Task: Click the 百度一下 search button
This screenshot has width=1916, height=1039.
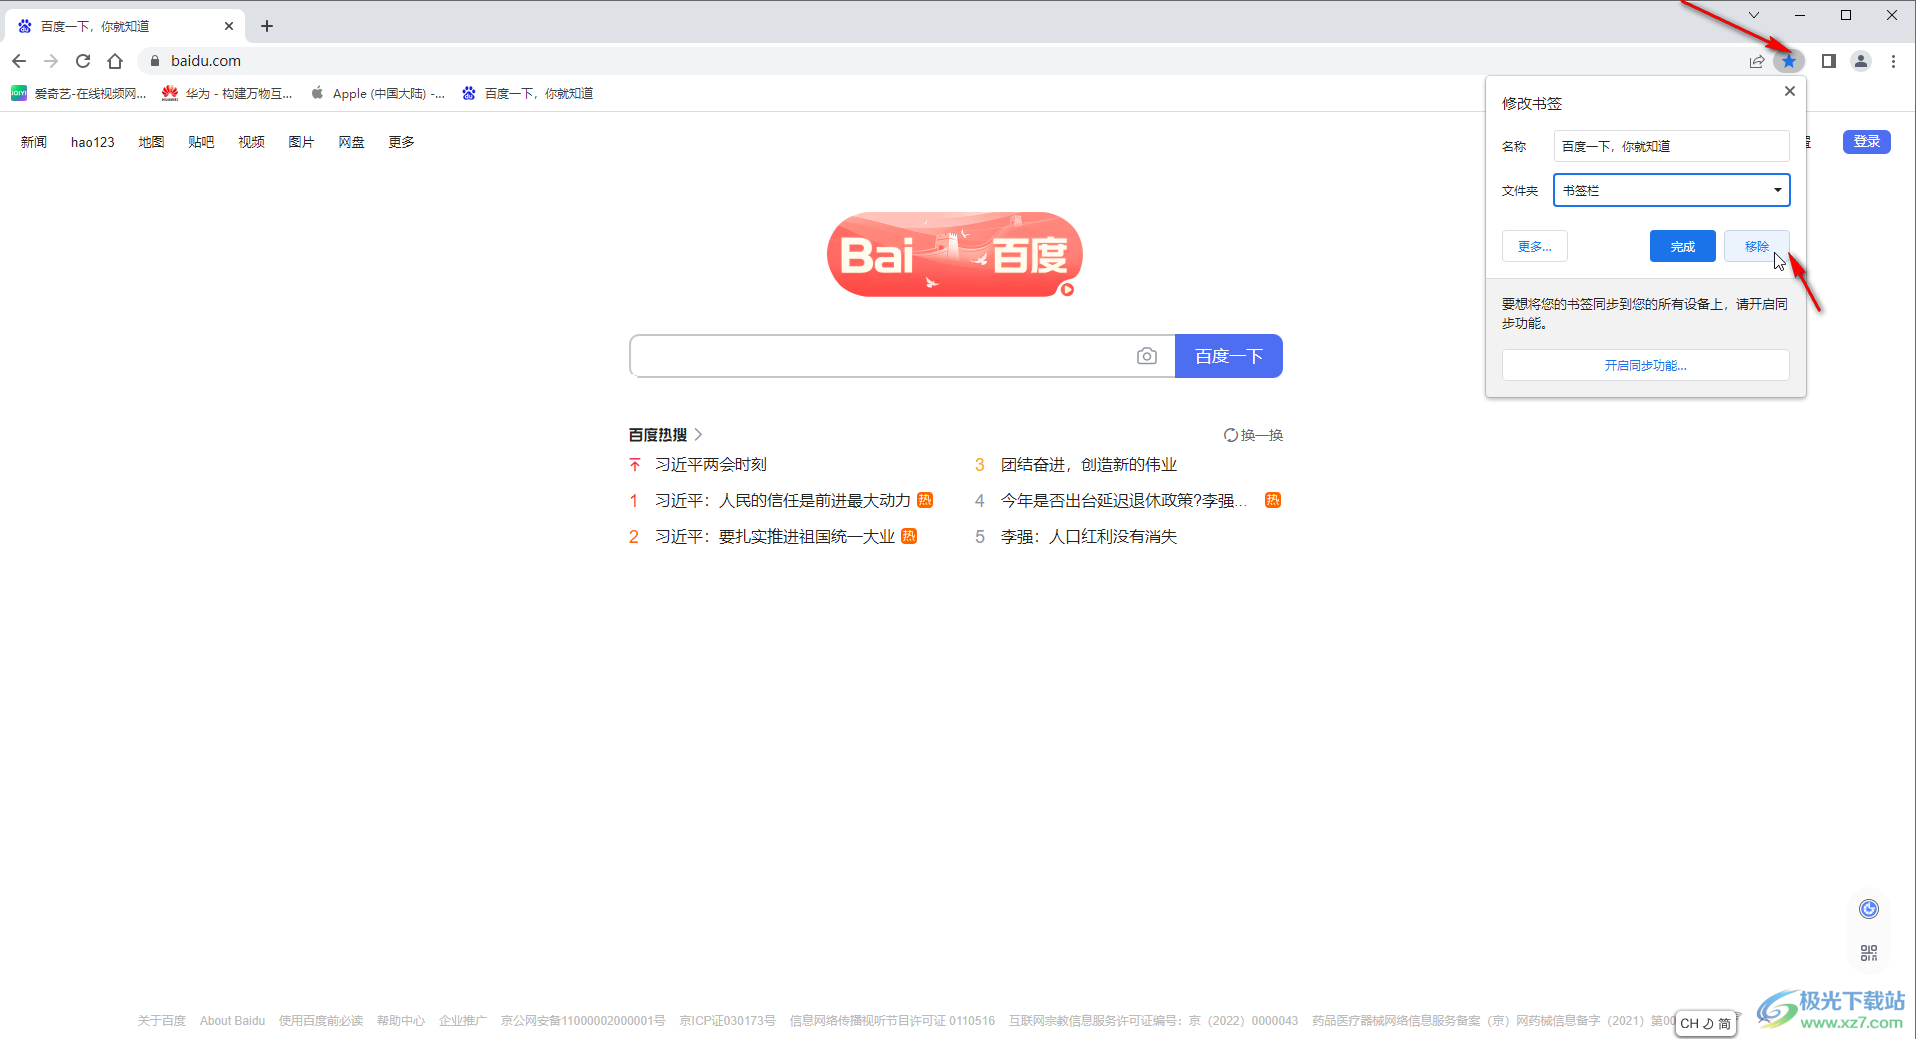Action: coord(1229,356)
